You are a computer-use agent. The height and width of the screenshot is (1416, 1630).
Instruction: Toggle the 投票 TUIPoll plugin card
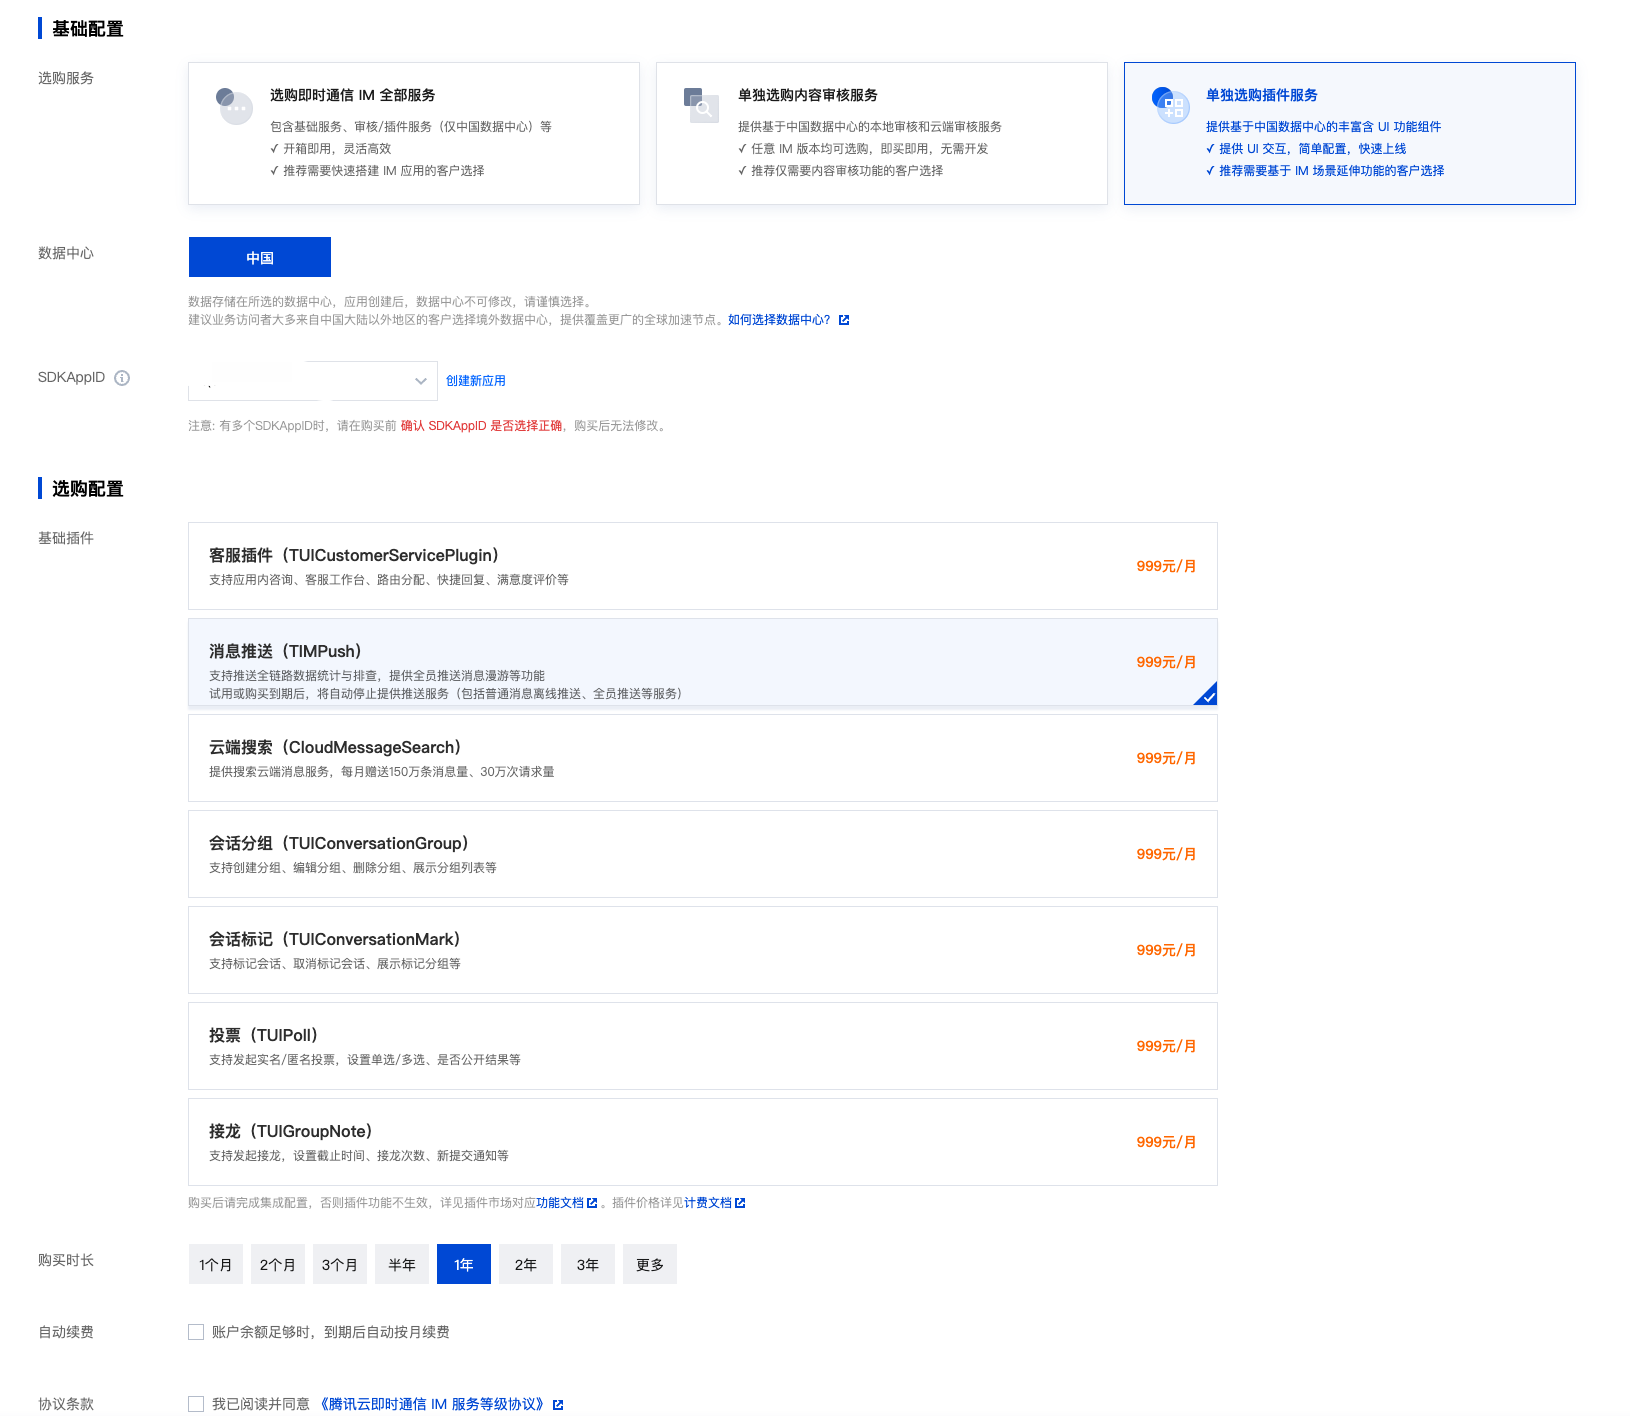tap(703, 1046)
